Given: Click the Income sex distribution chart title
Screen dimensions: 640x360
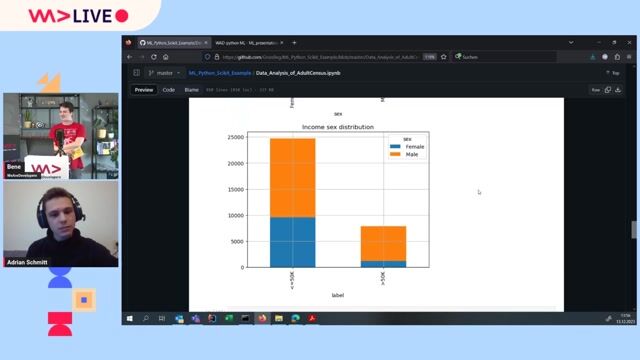Looking at the screenshot, I should pos(338,127).
